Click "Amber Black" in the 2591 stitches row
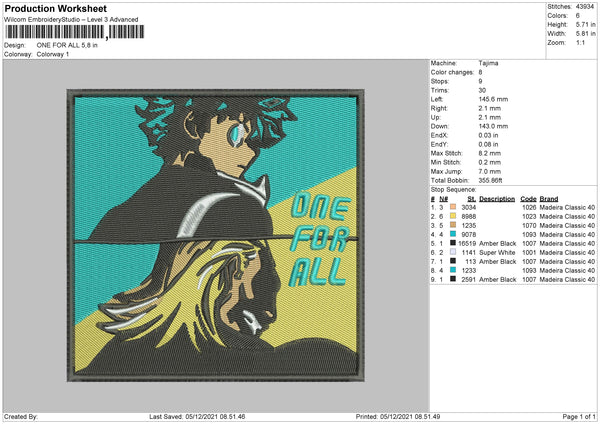The width and height of the screenshot is (600, 424). click(x=497, y=279)
